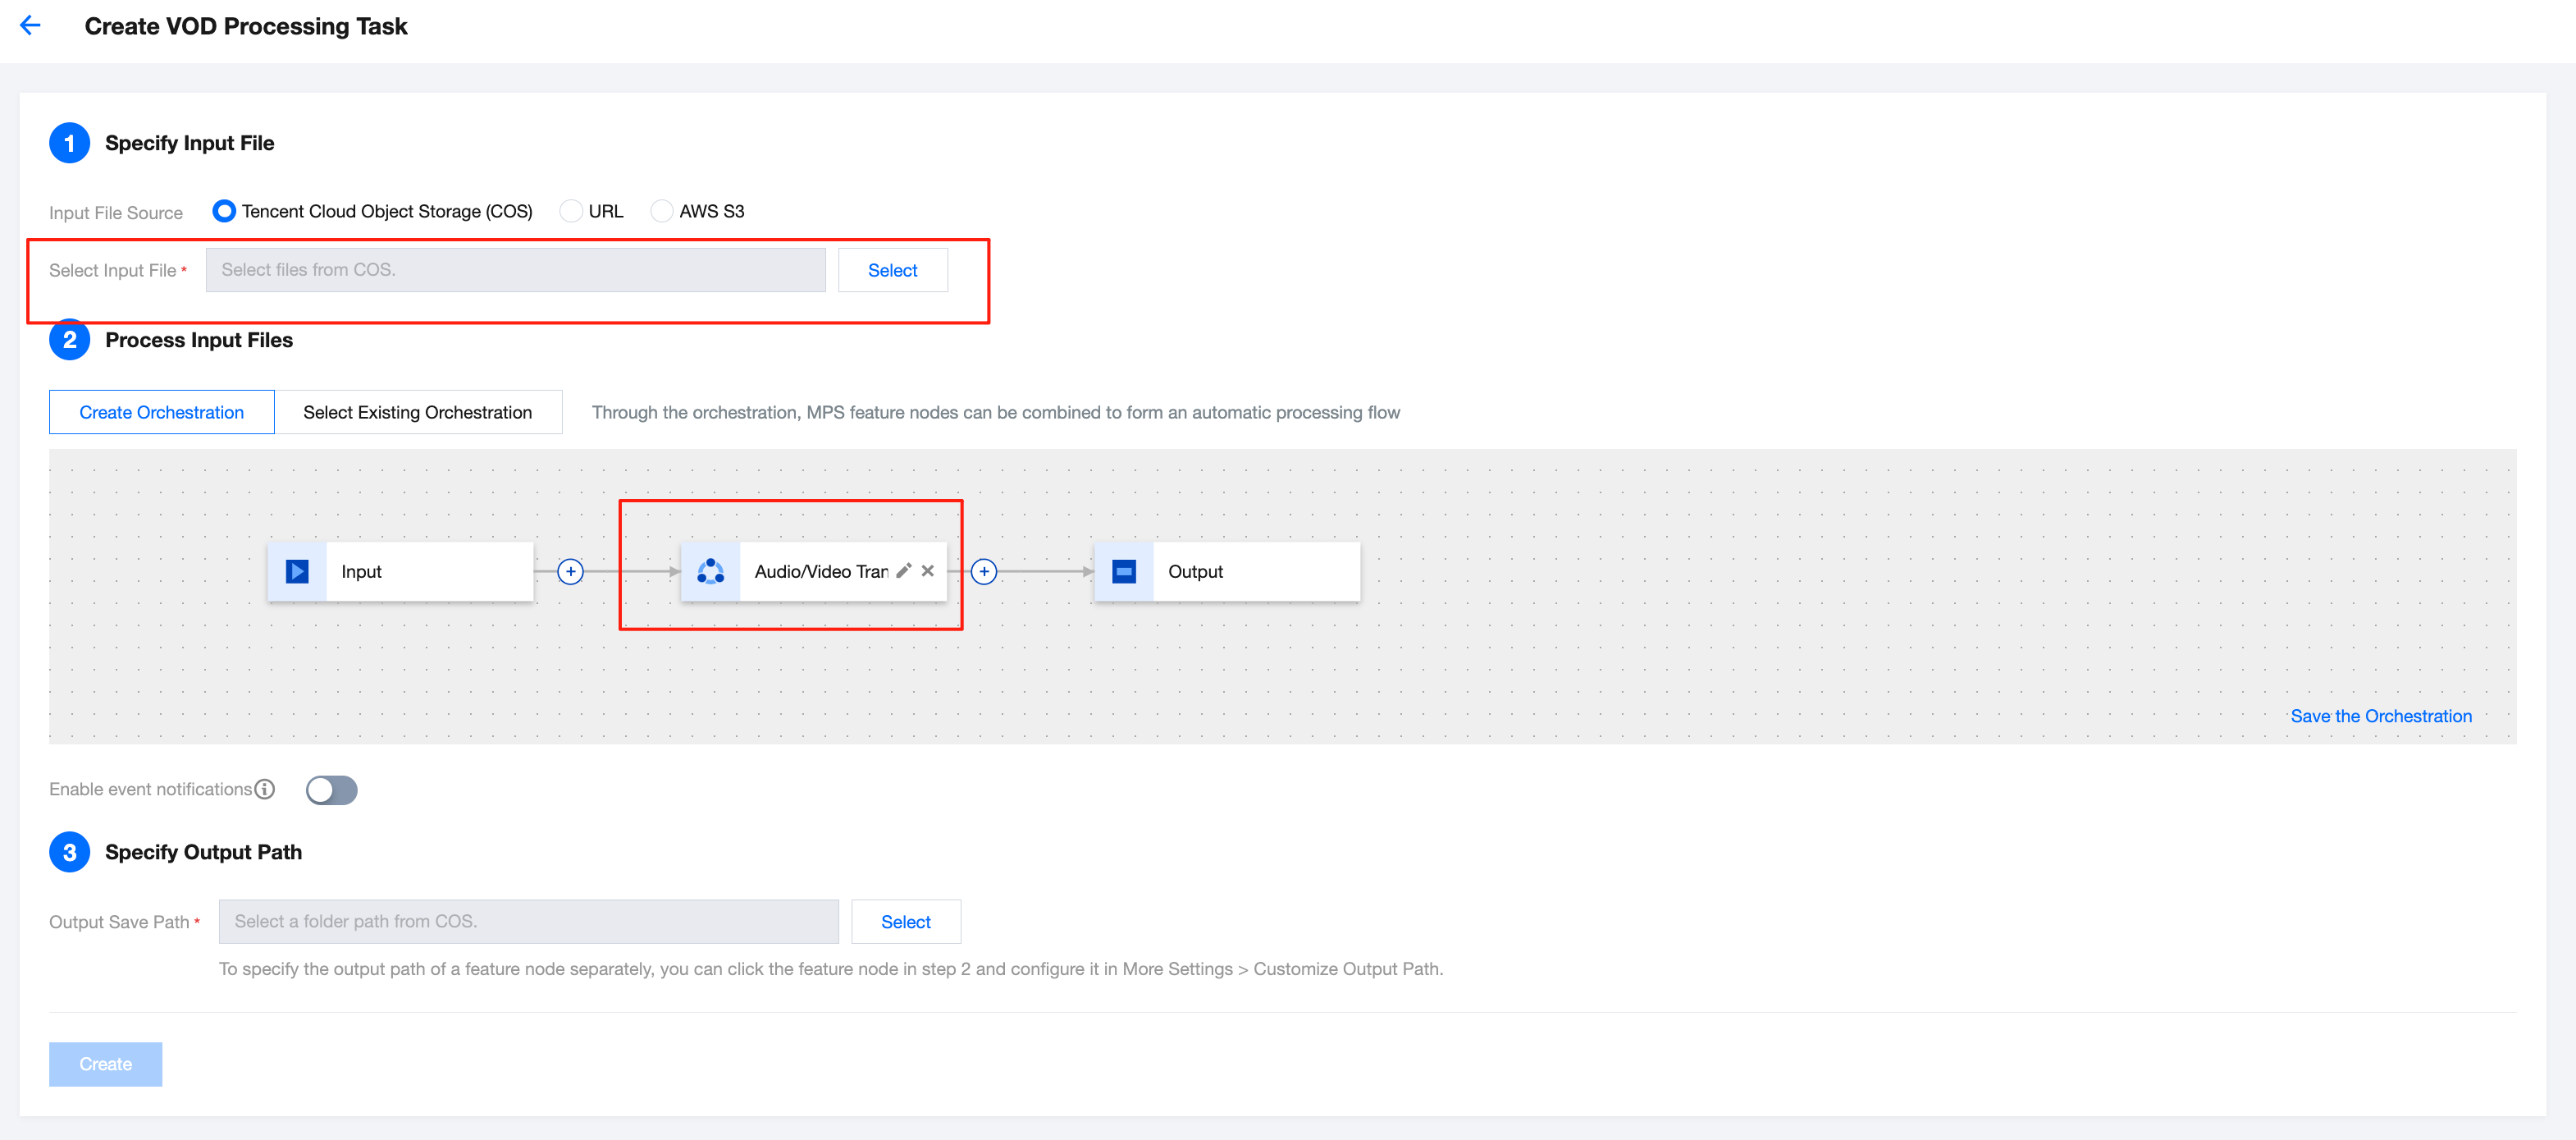The width and height of the screenshot is (2576, 1140).
Task: Enable the event notifications toggle
Action: (x=331, y=790)
